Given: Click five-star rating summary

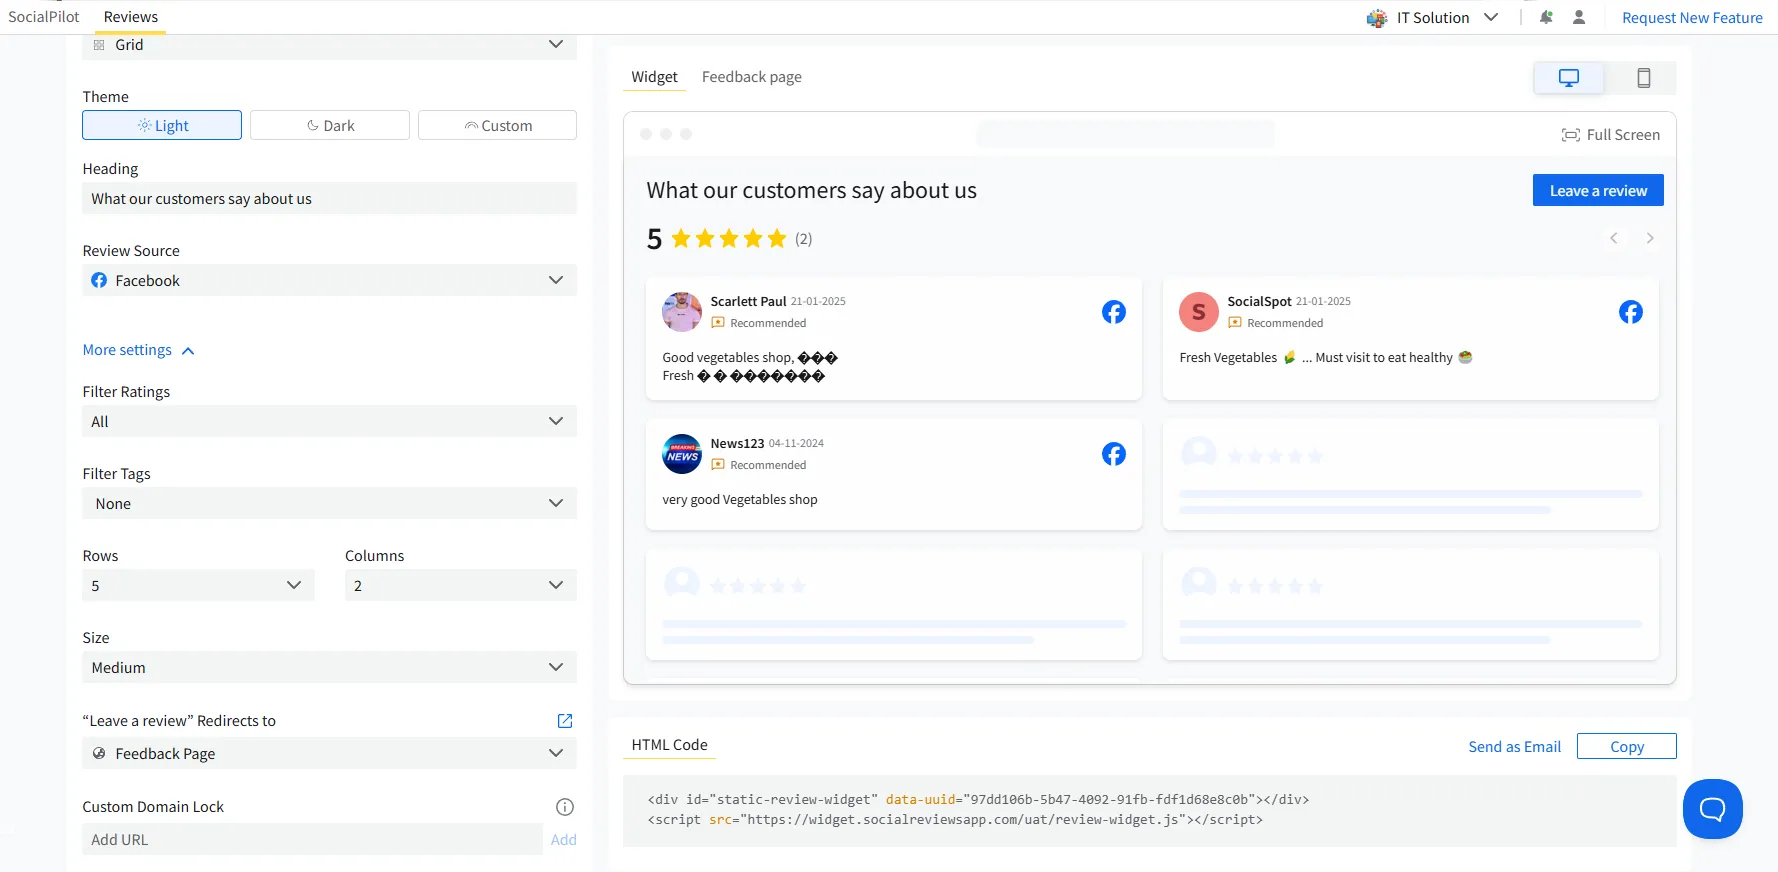Looking at the screenshot, I should tap(729, 238).
